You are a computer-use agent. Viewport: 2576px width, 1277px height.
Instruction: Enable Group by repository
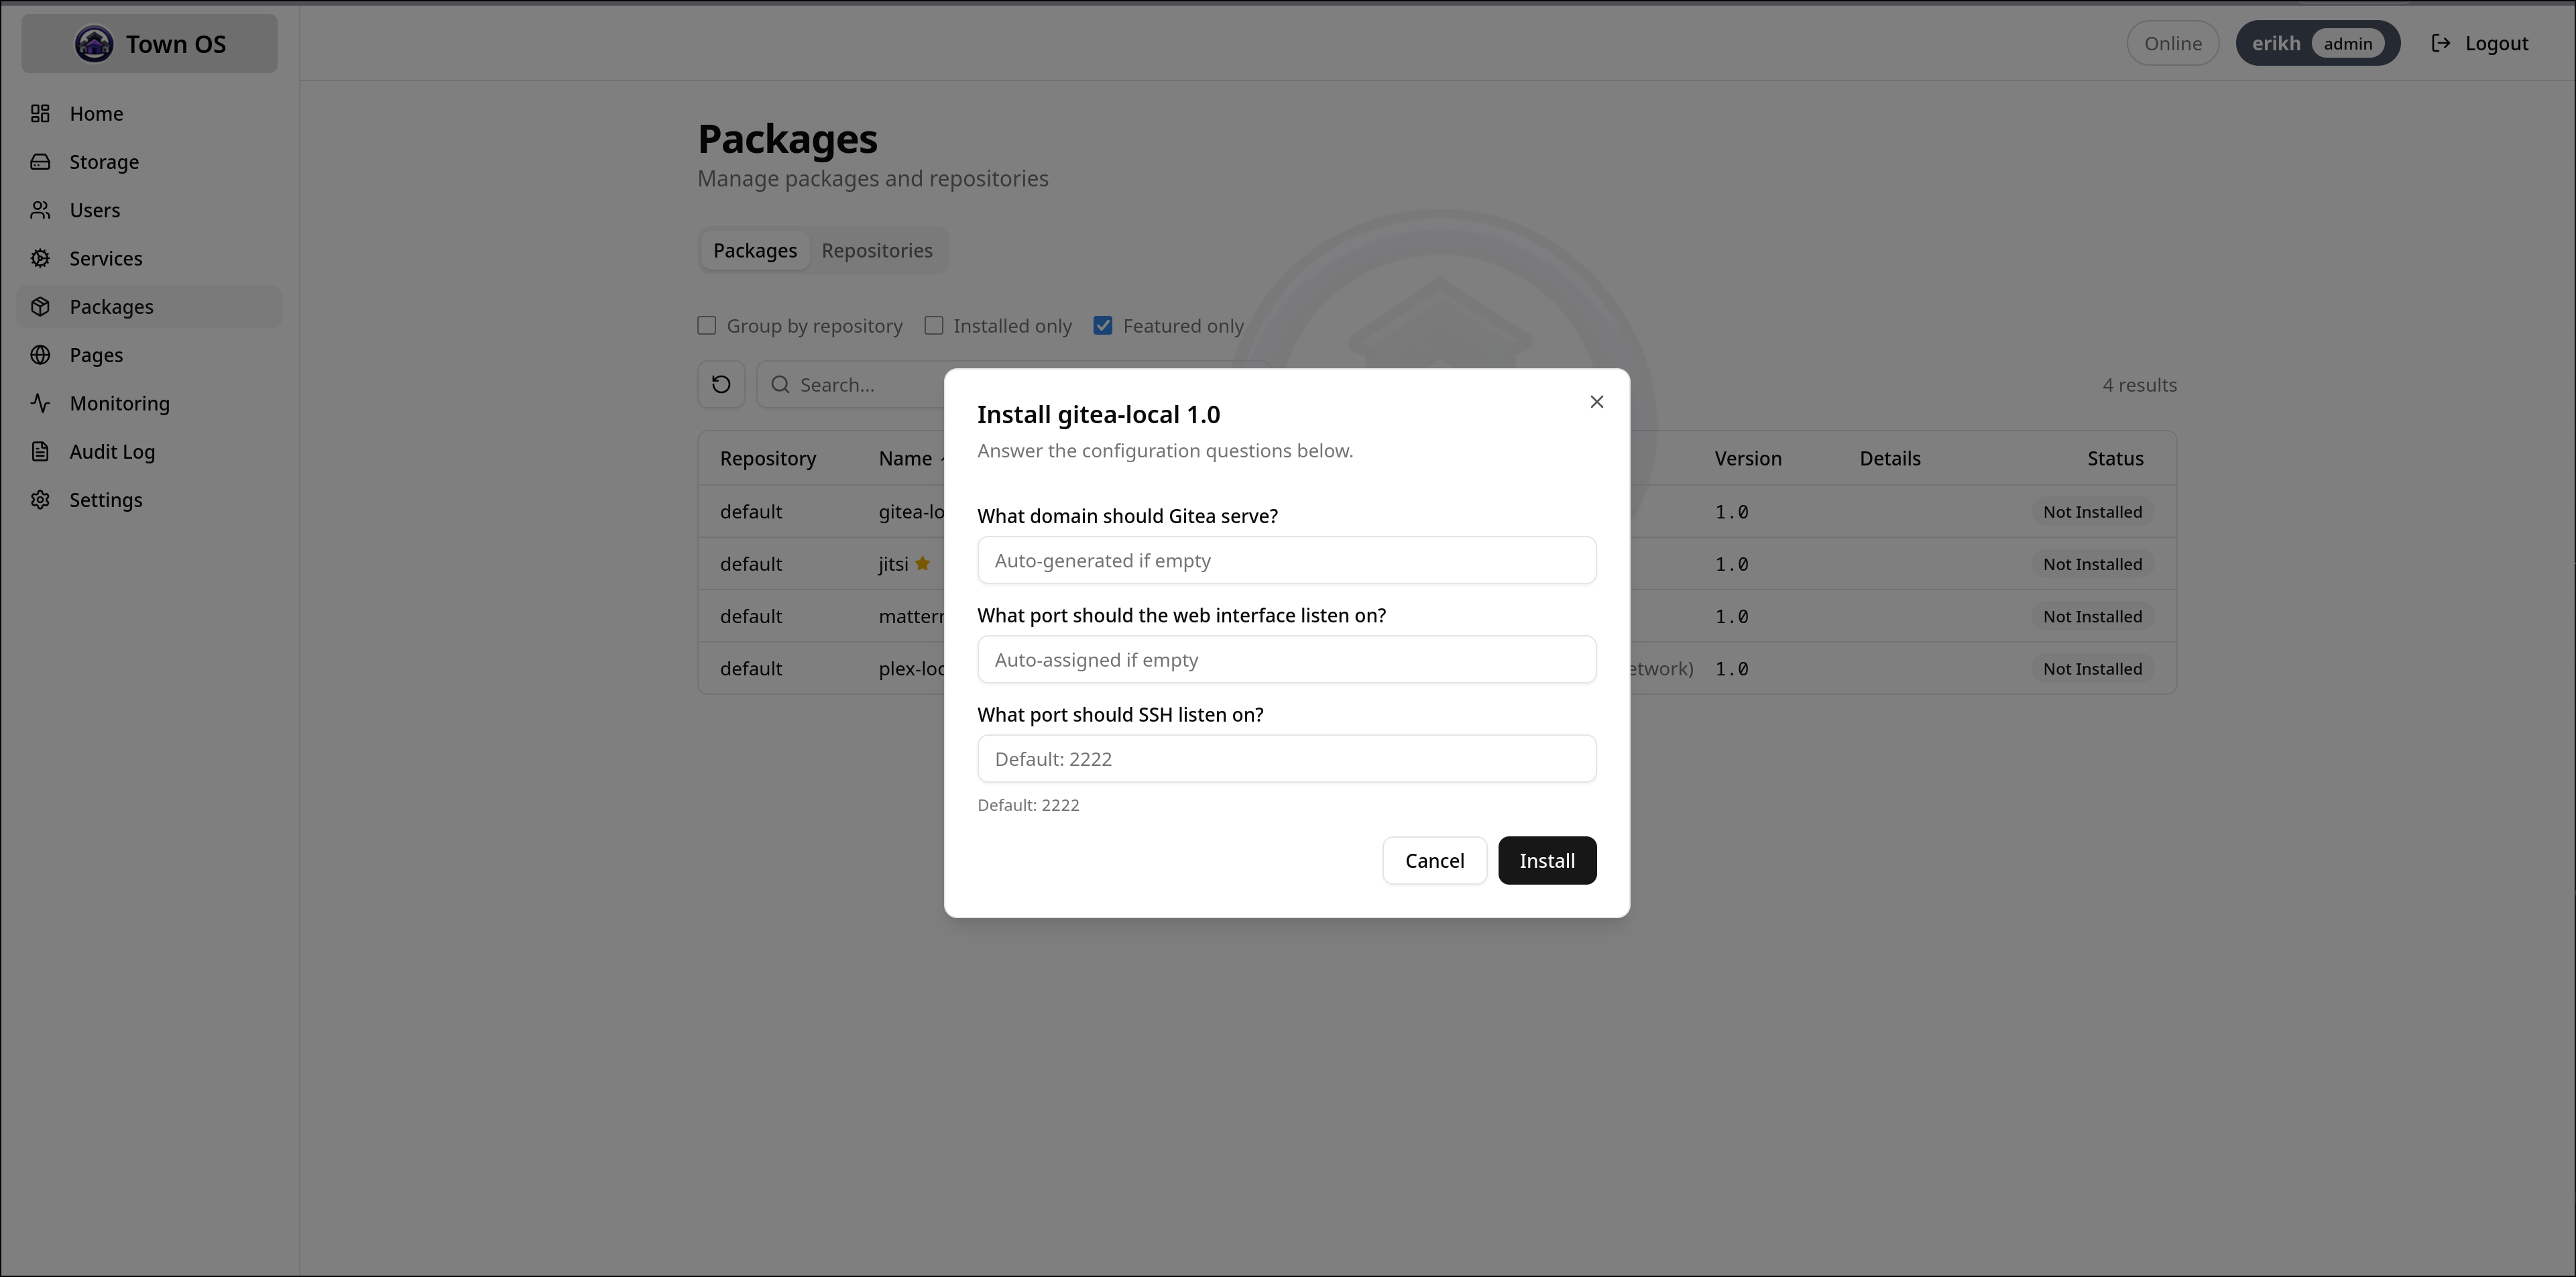click(707, 325)
